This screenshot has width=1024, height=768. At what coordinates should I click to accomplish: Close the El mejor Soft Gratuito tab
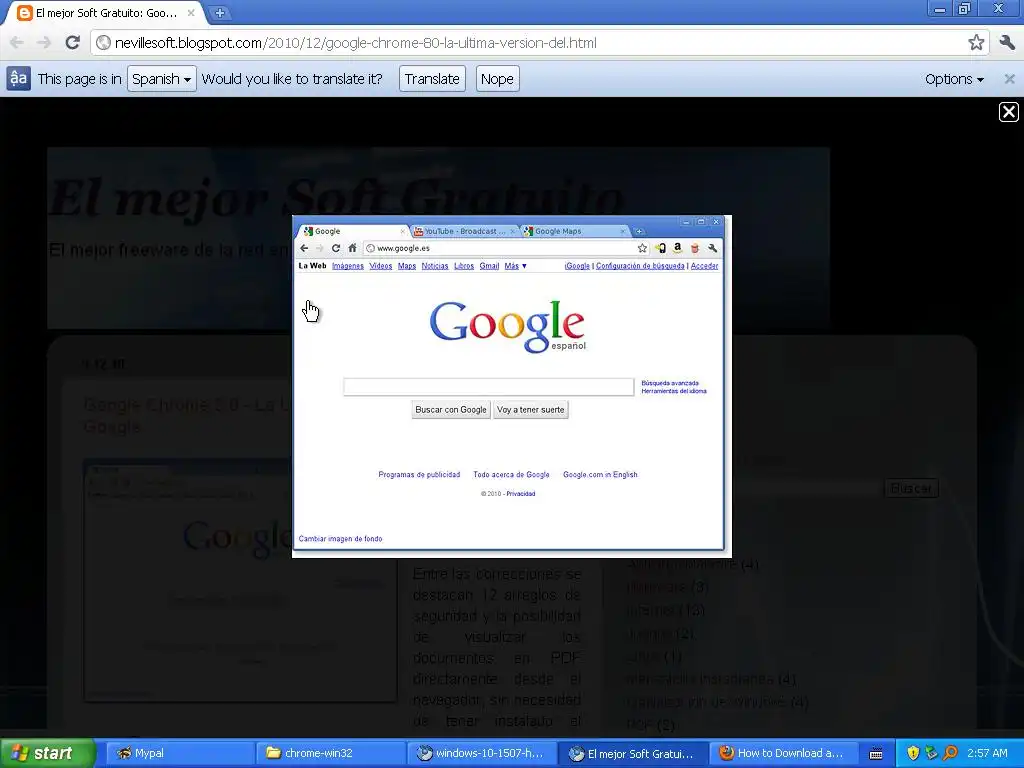[191, 13]
